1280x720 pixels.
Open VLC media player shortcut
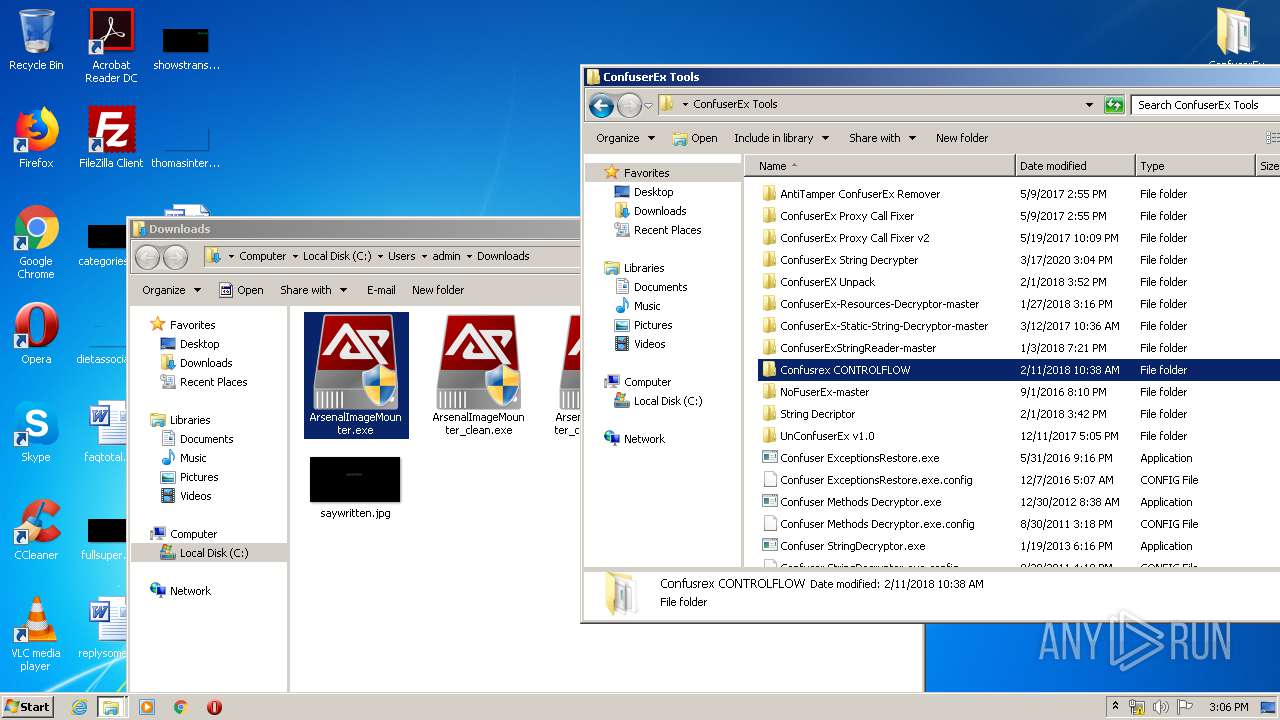point(36,634)
